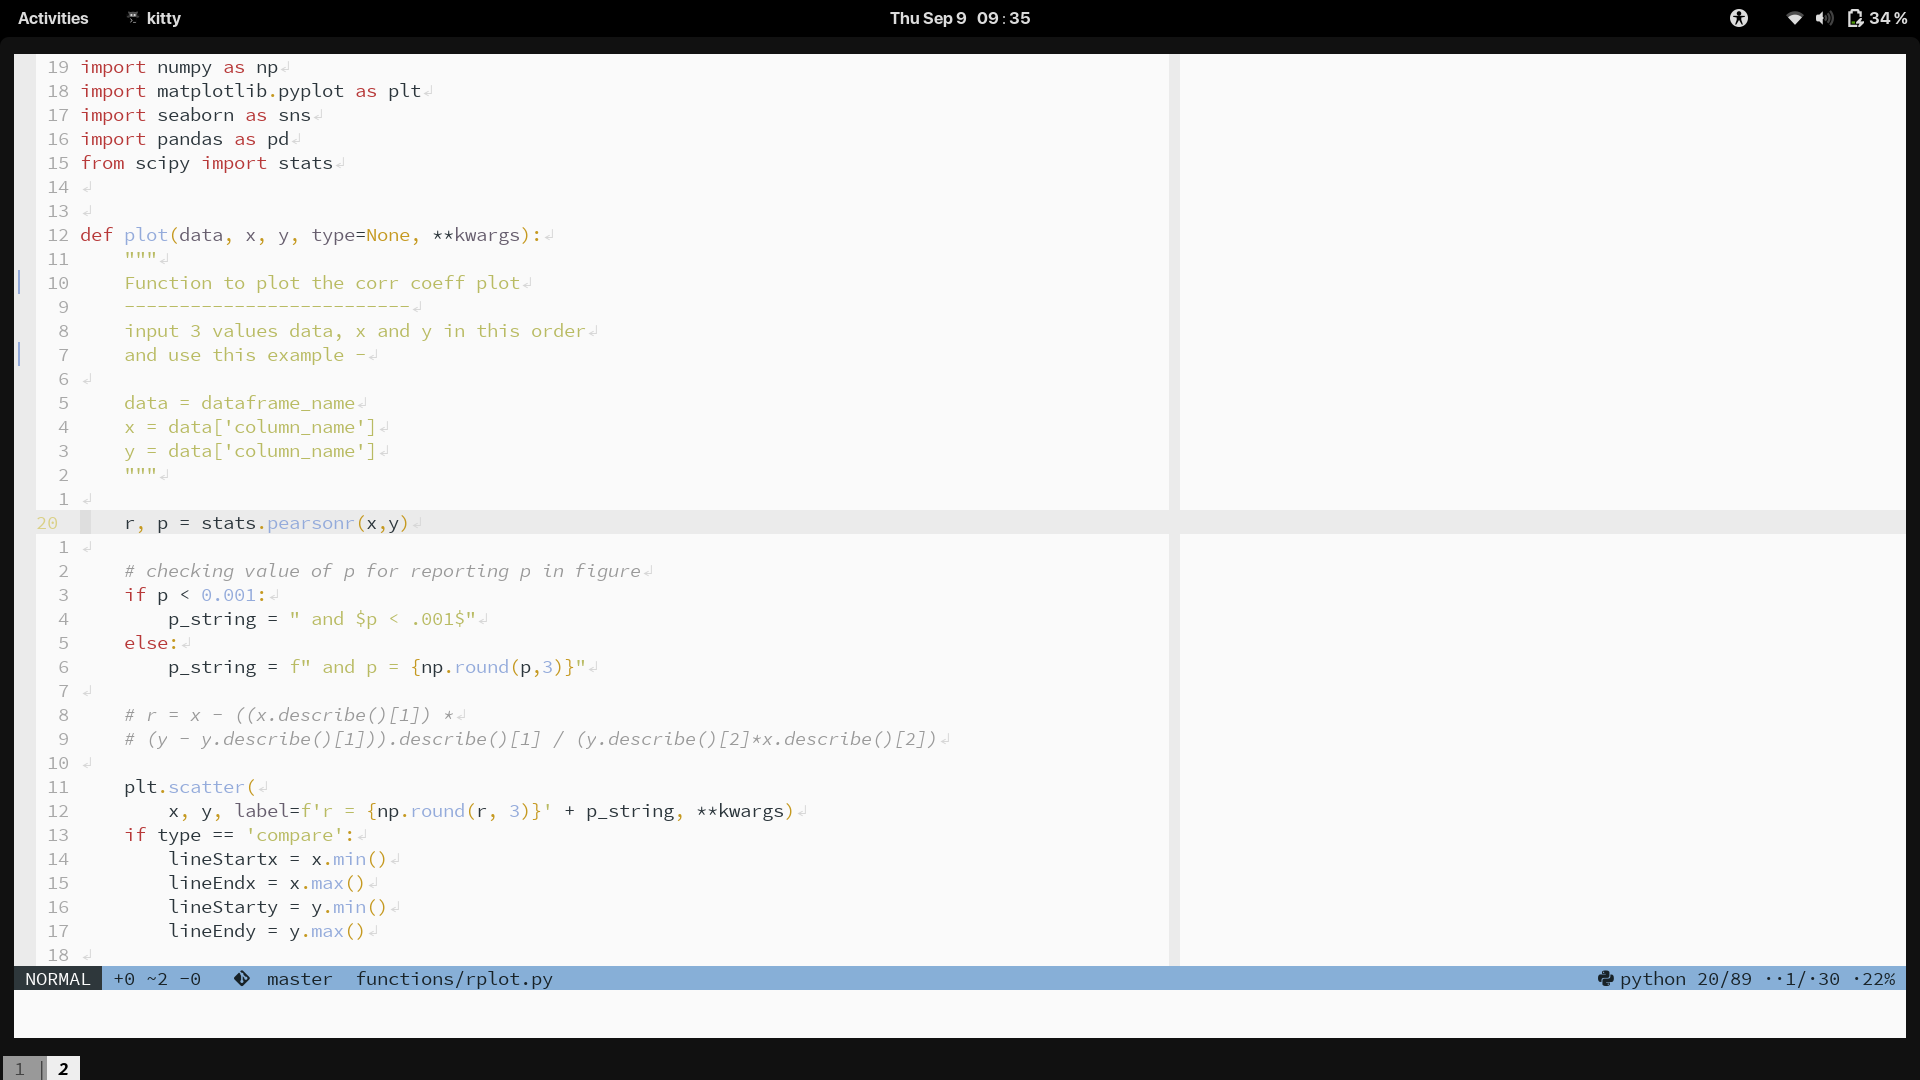Click the functions/rplot.py filename in statusline
This screenshot has height=1080, width=1920.
[454, 979]
